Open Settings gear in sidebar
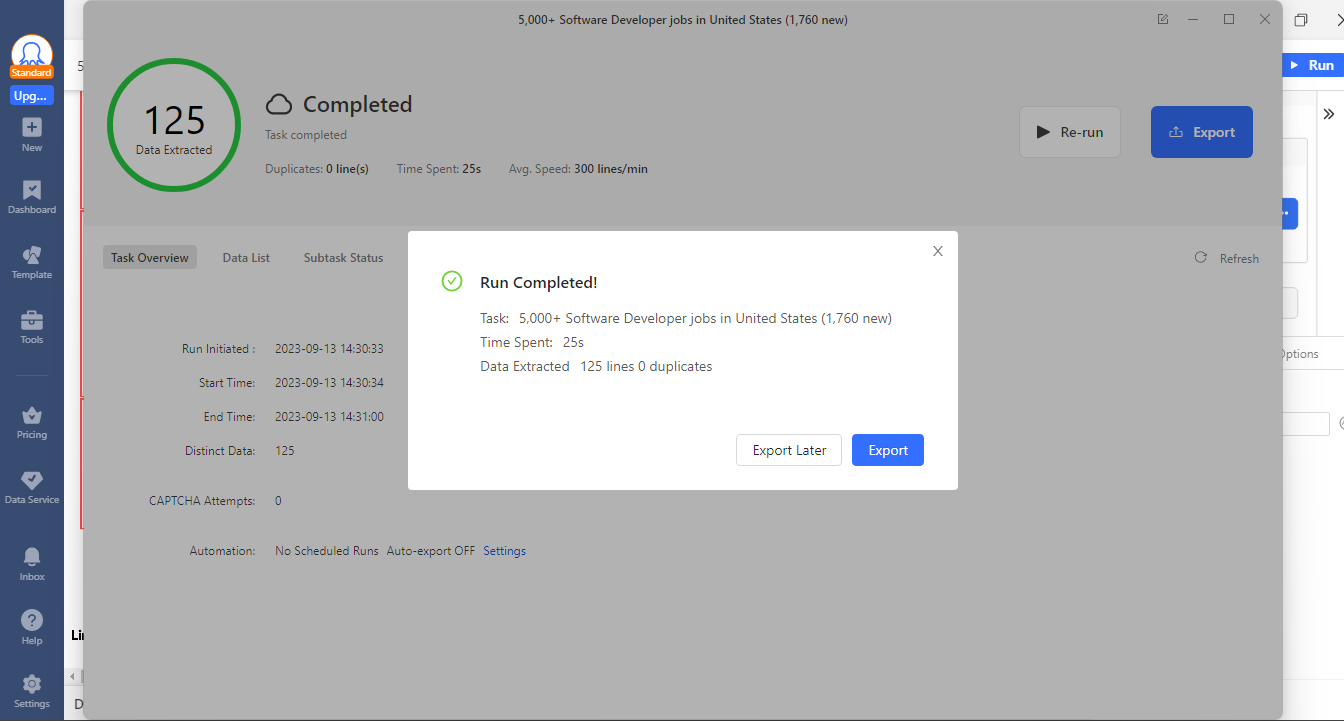The image size is (1344, 721). pyautogui.click(x=32, y=684)
